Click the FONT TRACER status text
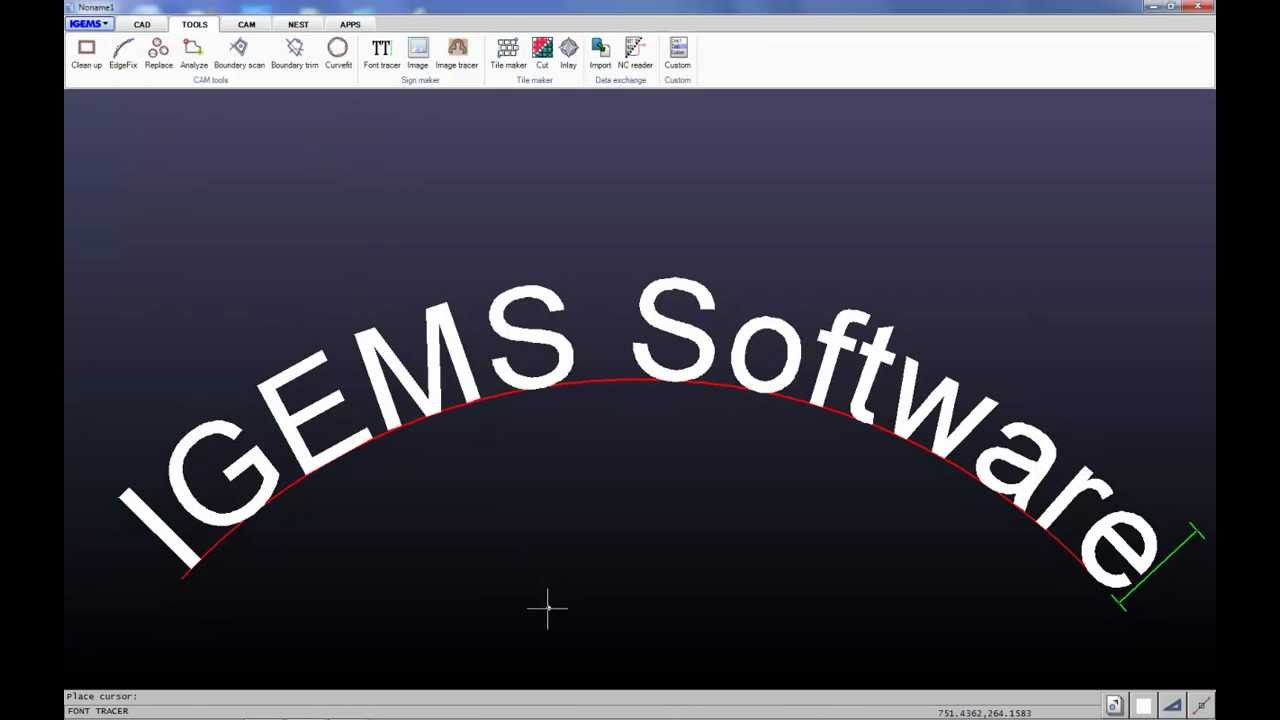 pos(98,711)
